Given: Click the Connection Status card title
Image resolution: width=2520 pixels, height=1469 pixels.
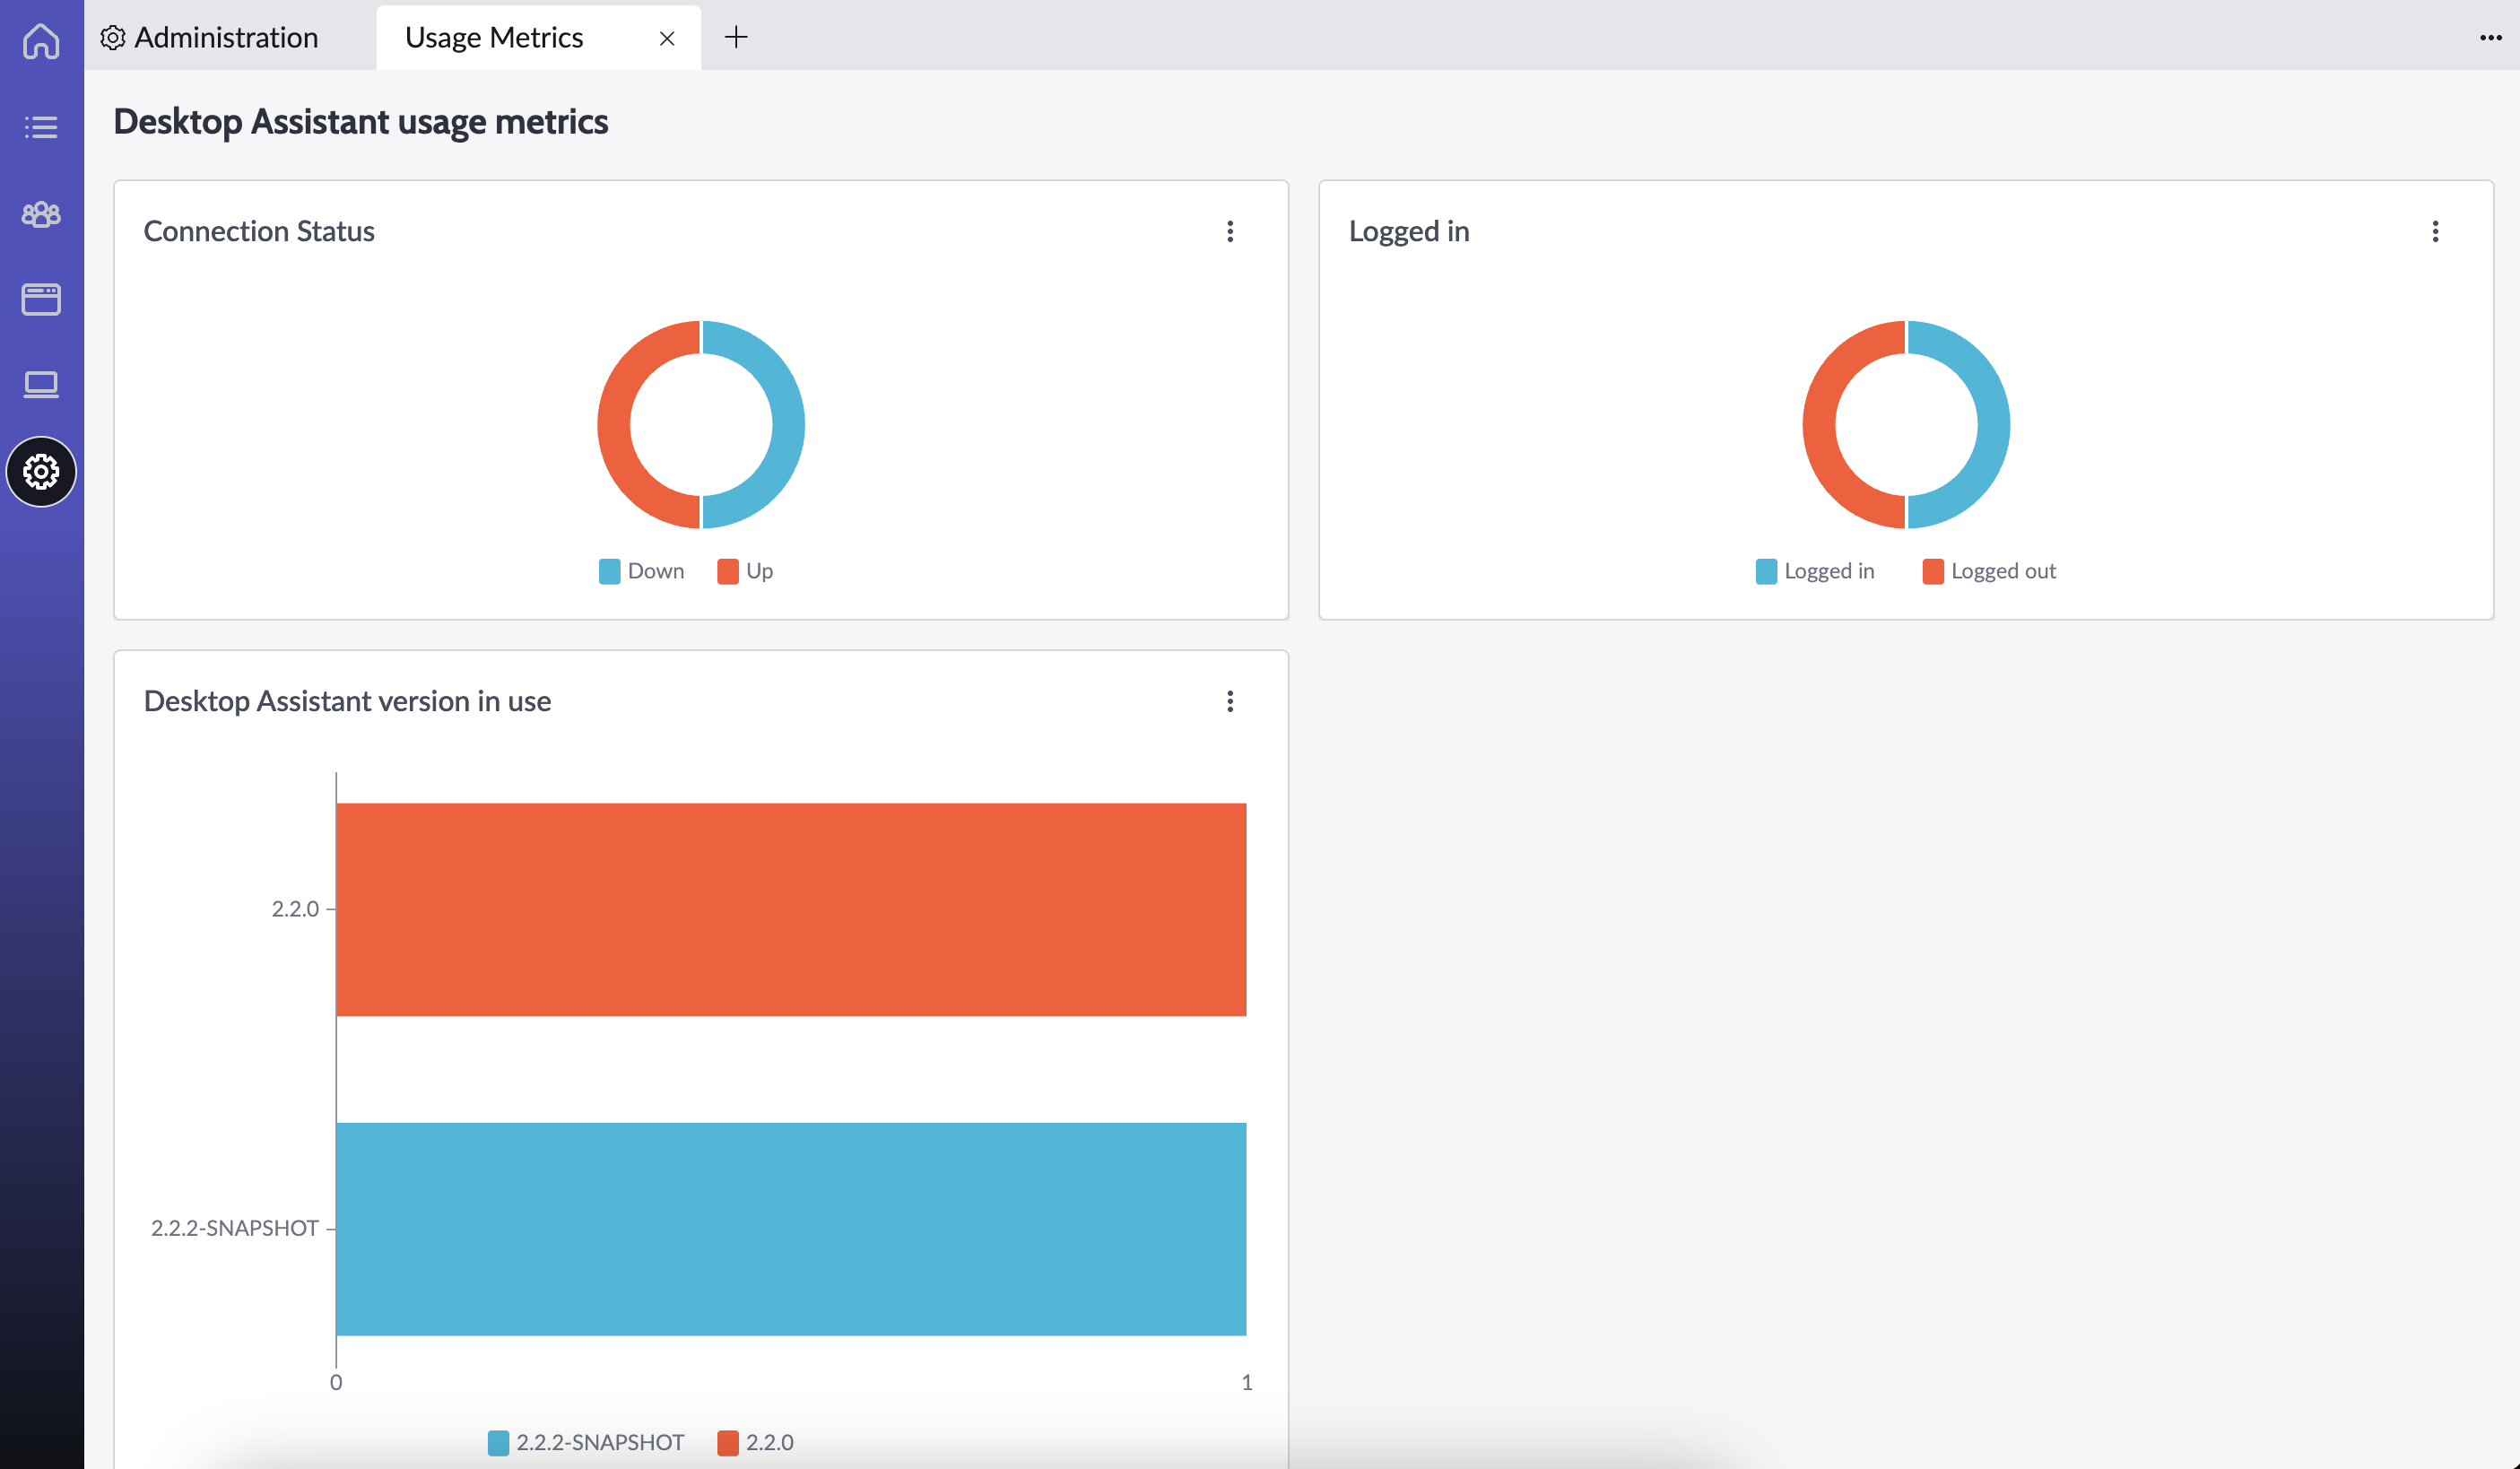Looking at the screenshot, I should (x=259, y=231).
